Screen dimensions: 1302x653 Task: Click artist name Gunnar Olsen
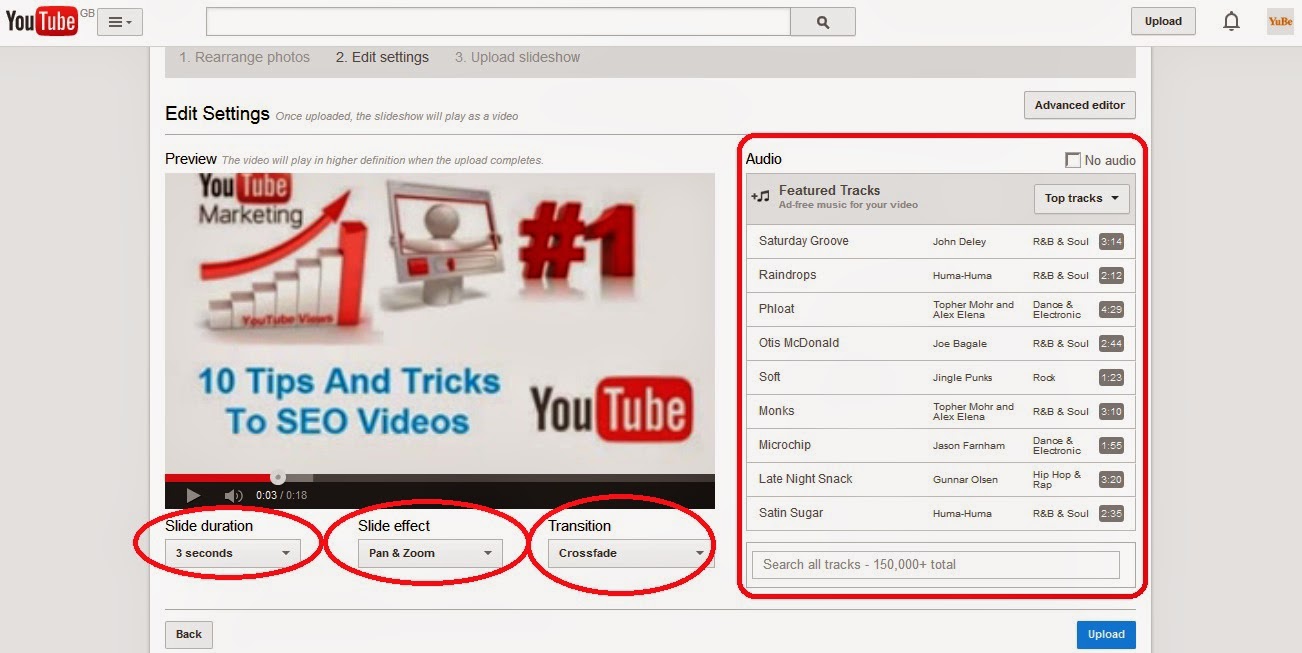965,480
